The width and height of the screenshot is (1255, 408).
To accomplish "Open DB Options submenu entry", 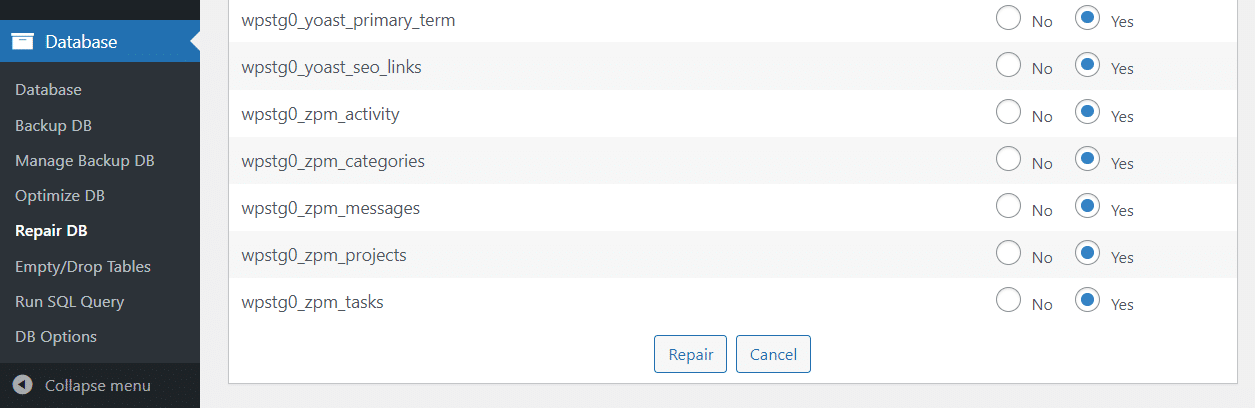I will (56, 336).
